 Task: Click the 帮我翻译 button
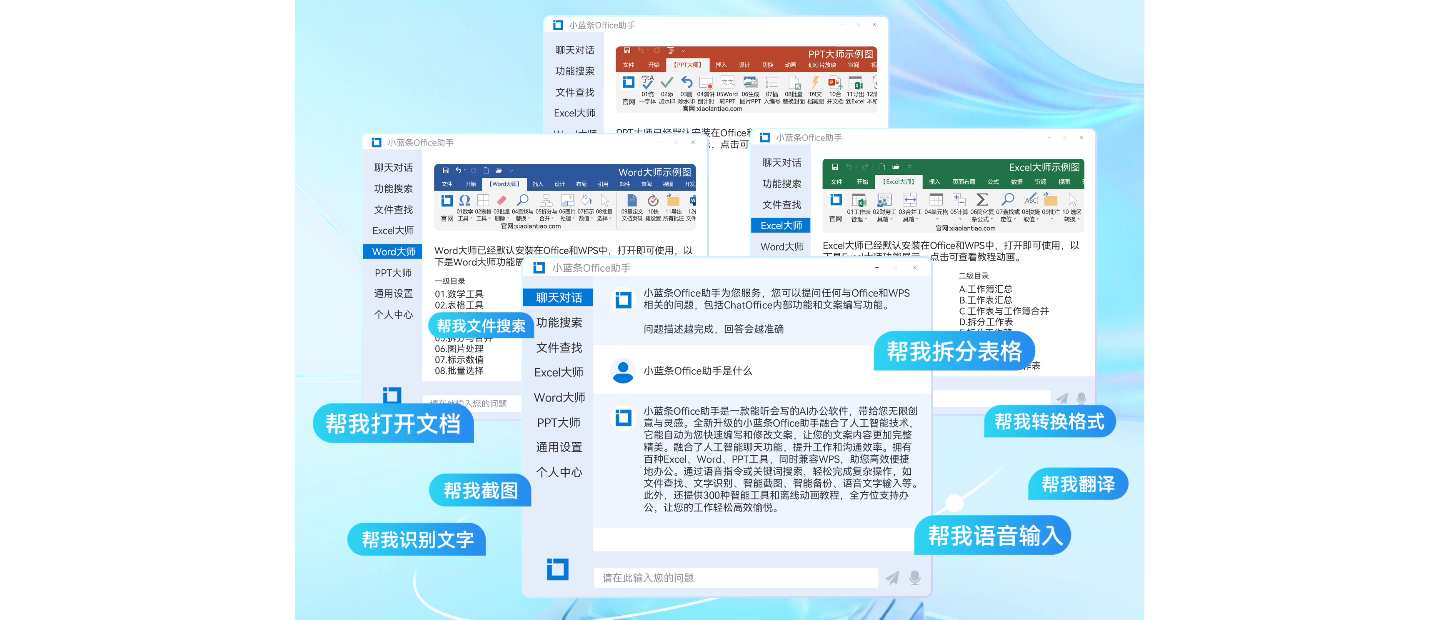tap(1078, 483)
